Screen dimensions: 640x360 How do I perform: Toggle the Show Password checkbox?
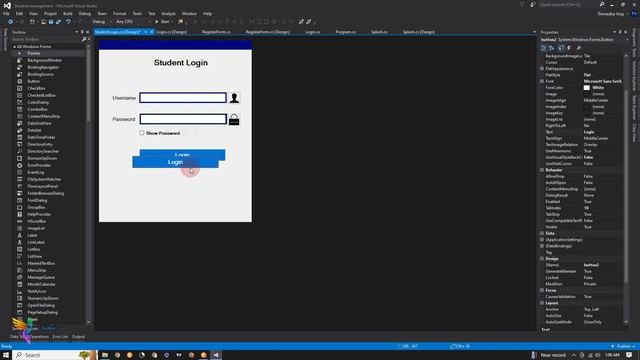[142, 133]
